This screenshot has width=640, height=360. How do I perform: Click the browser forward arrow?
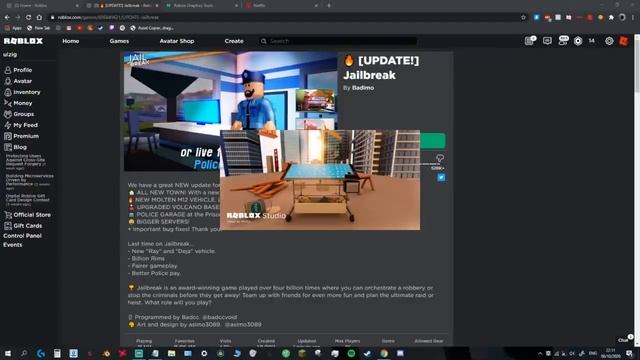[x=18, y=18]
